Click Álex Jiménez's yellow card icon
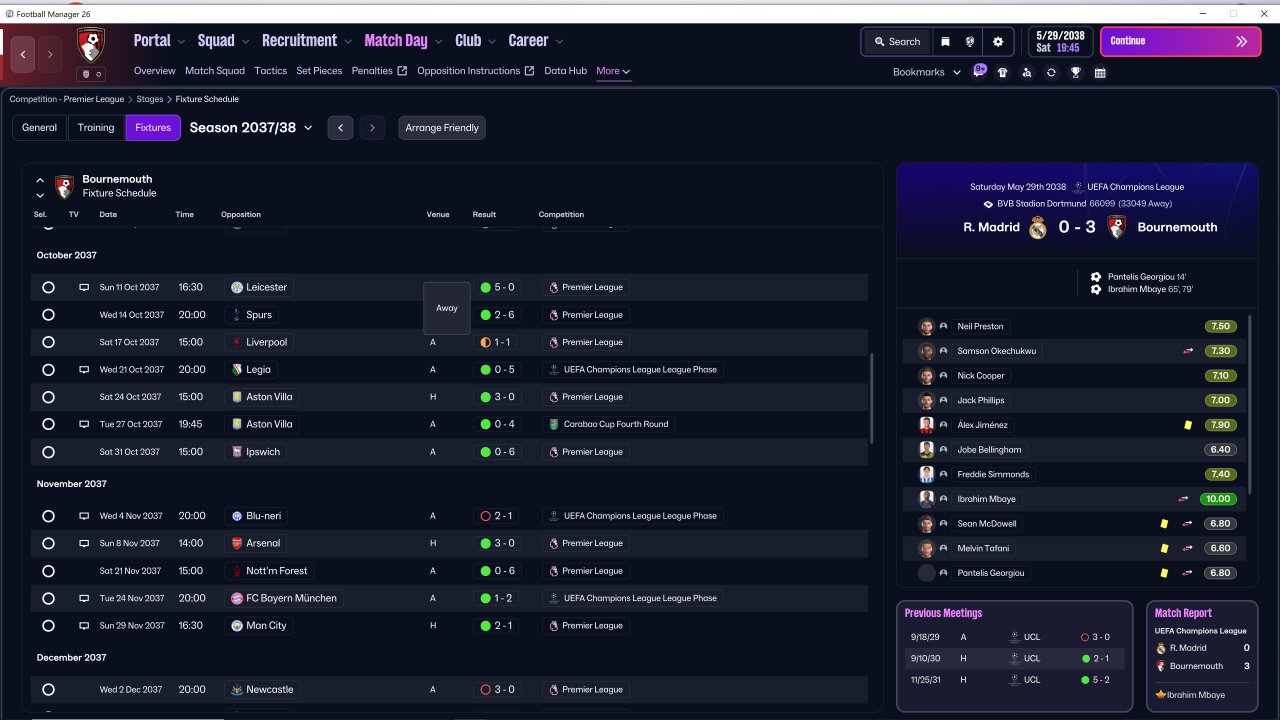The image size is (1280, 720). point(1188,425)
